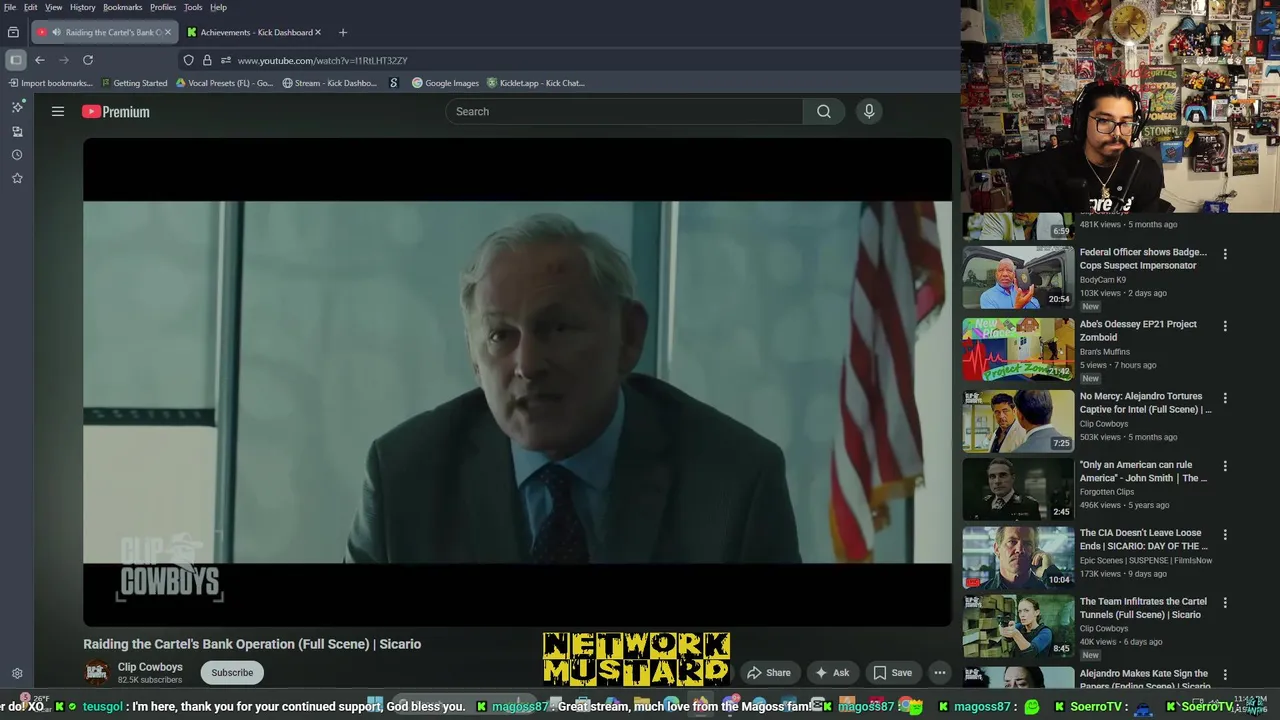Click the Ask button below video
The width and height of the screenshot is (1280, 720).
pos(832,673)
